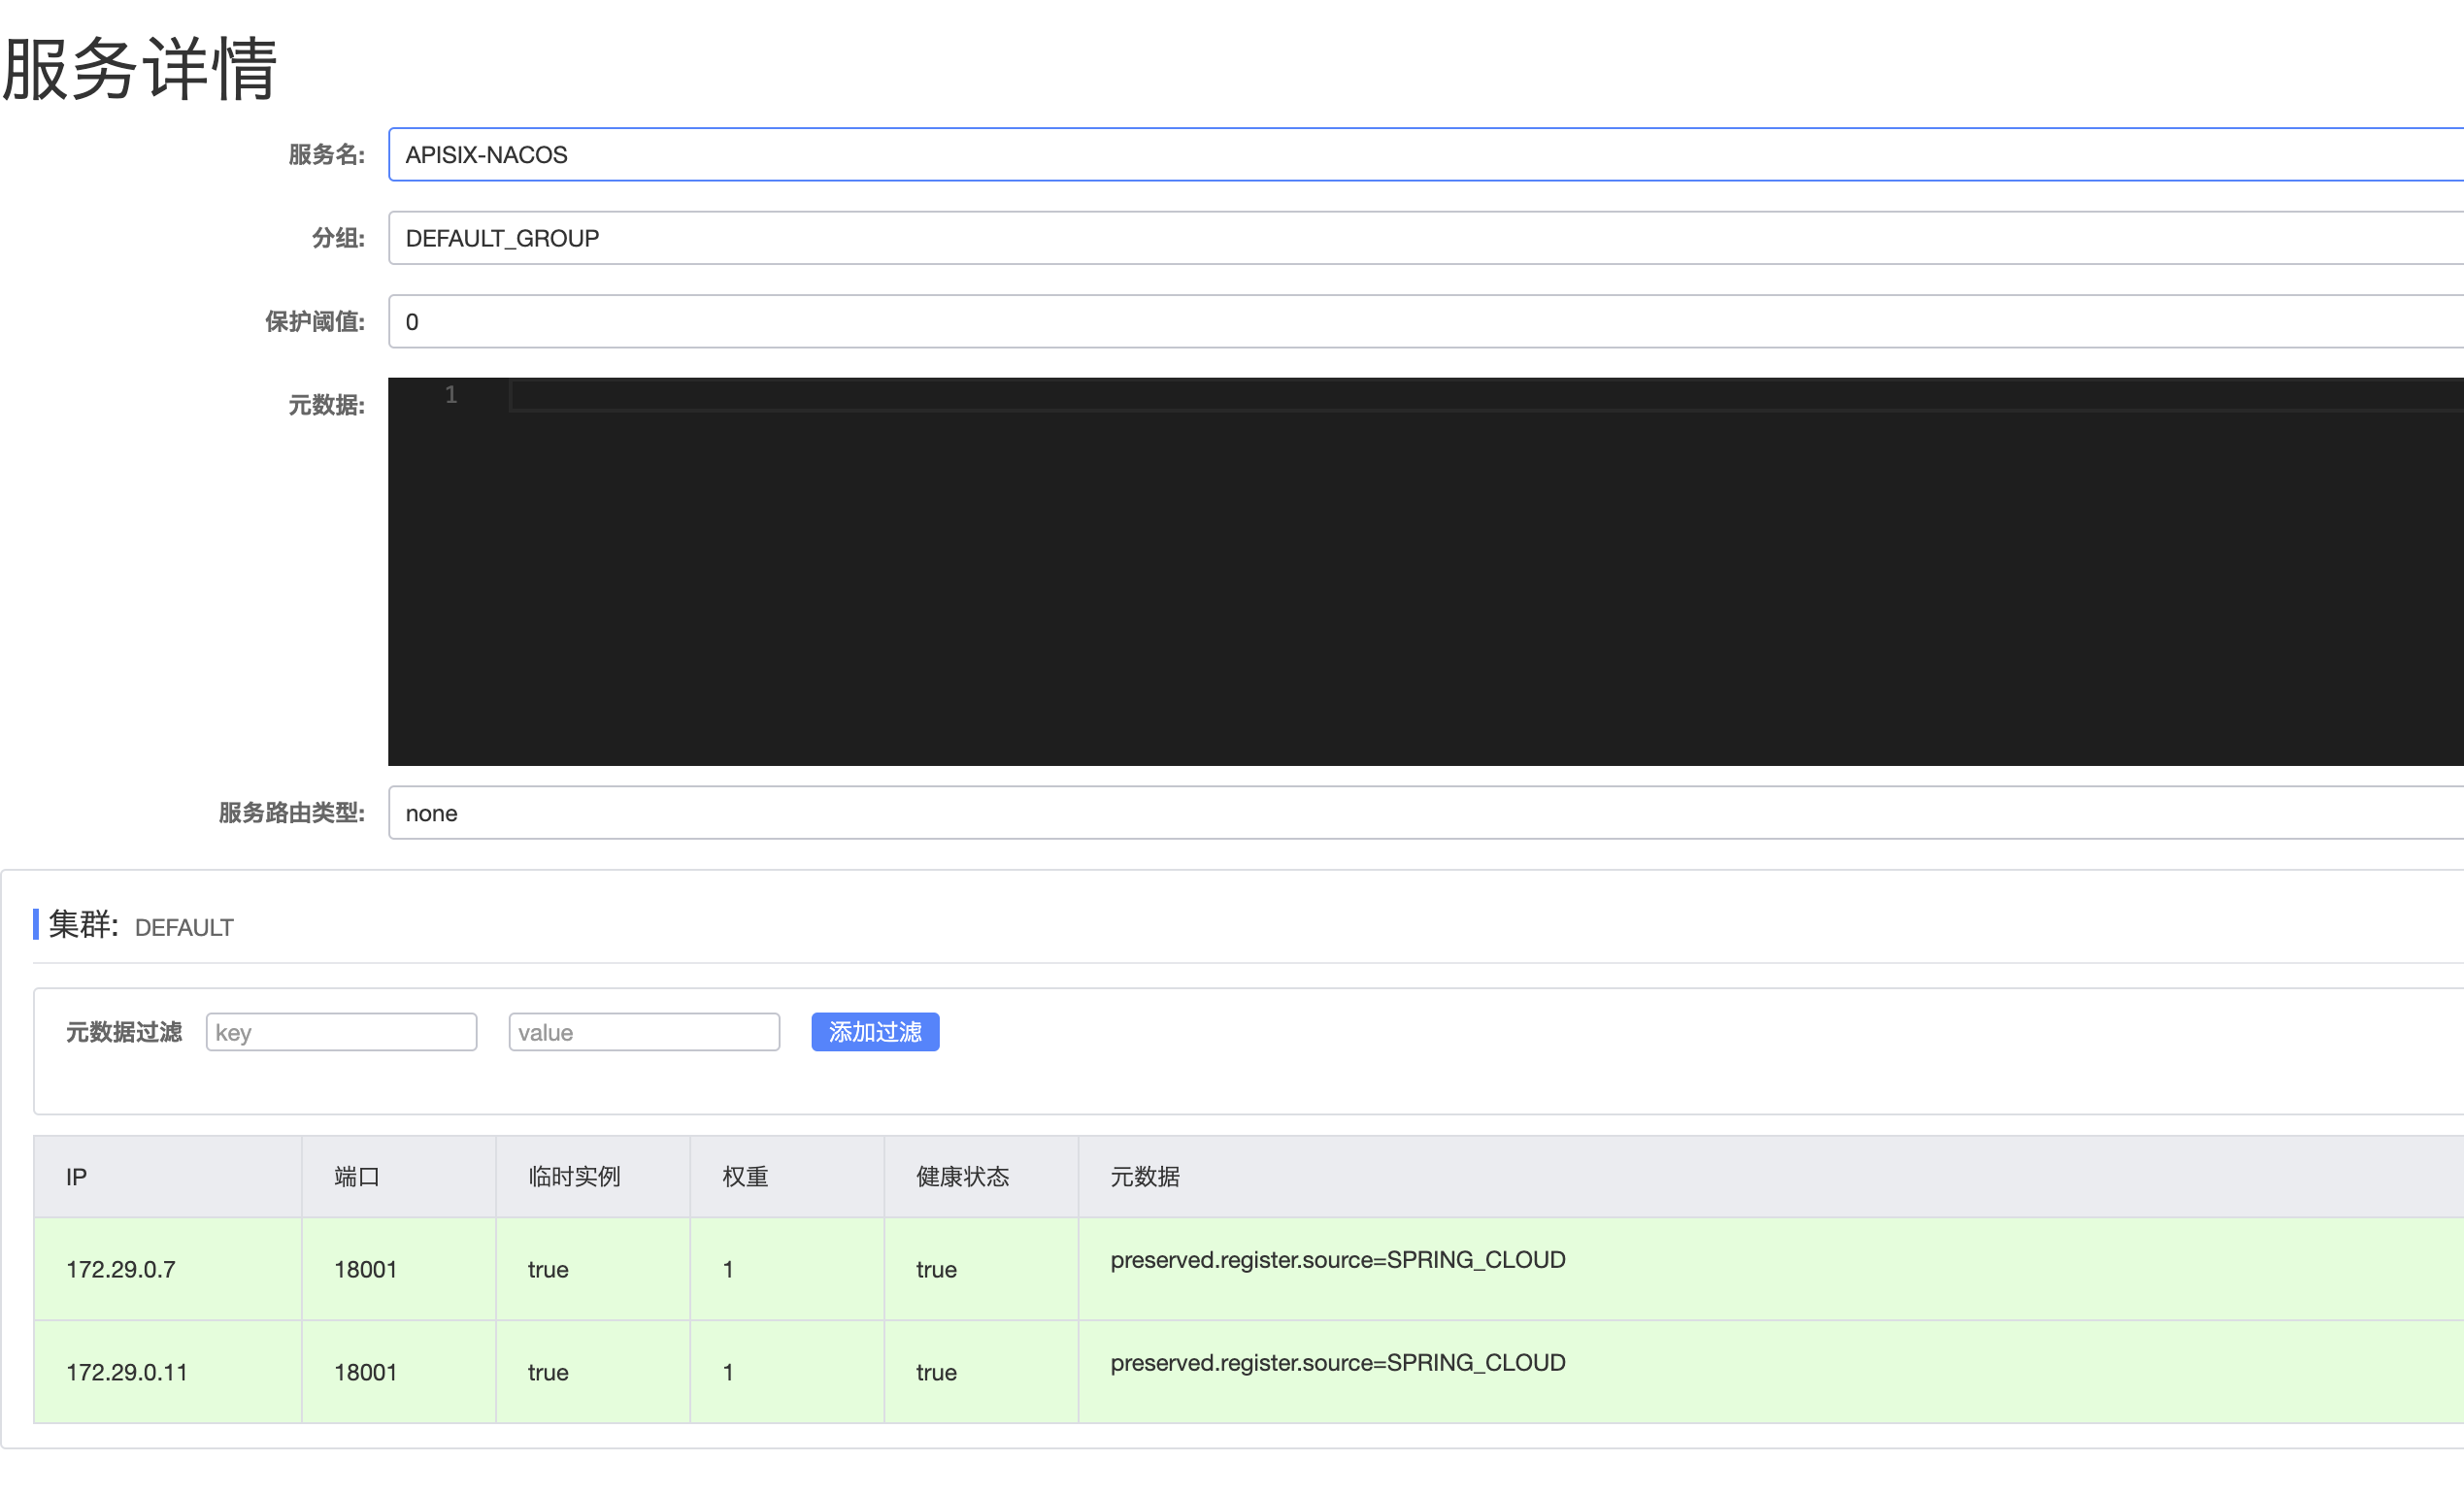Select the row with IP 172.29.0.7

tap(121, 1269)
